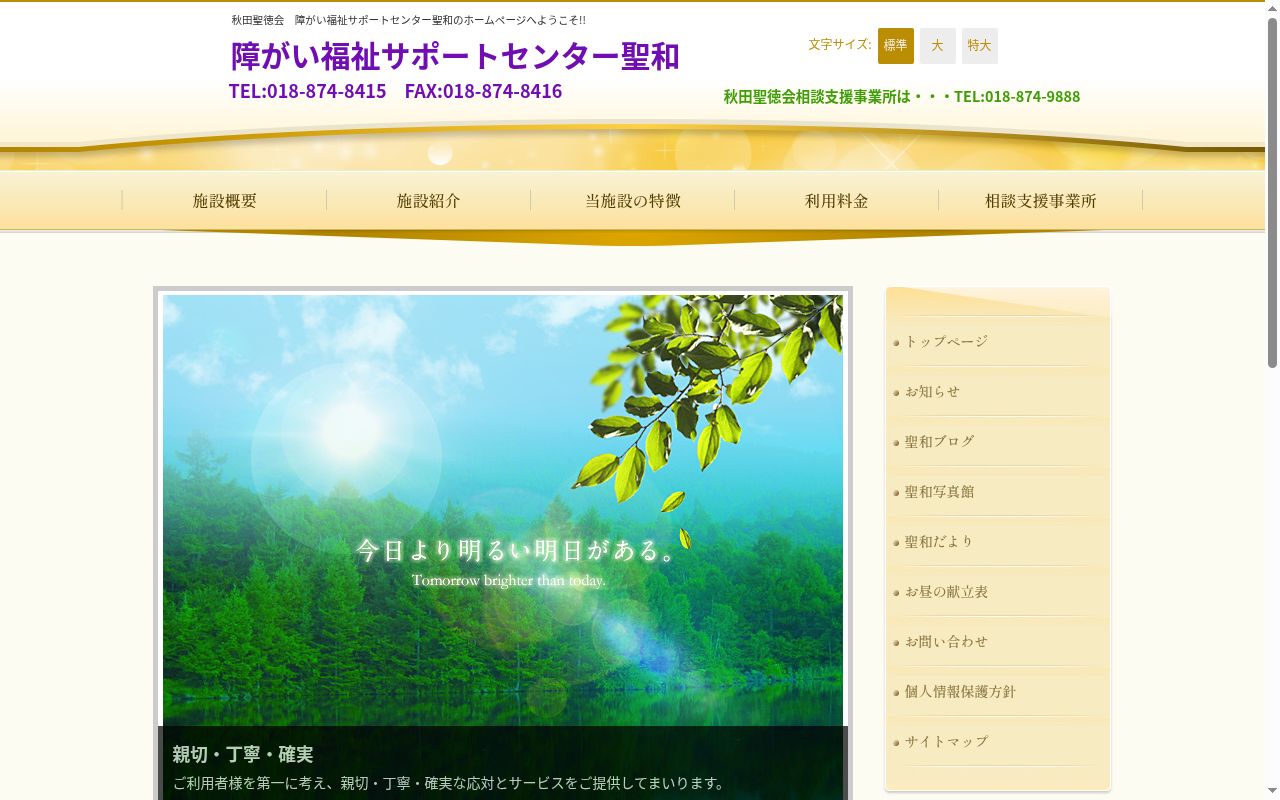
Task: Open the 利用料金 navigation item
Action: coord(837,201)
